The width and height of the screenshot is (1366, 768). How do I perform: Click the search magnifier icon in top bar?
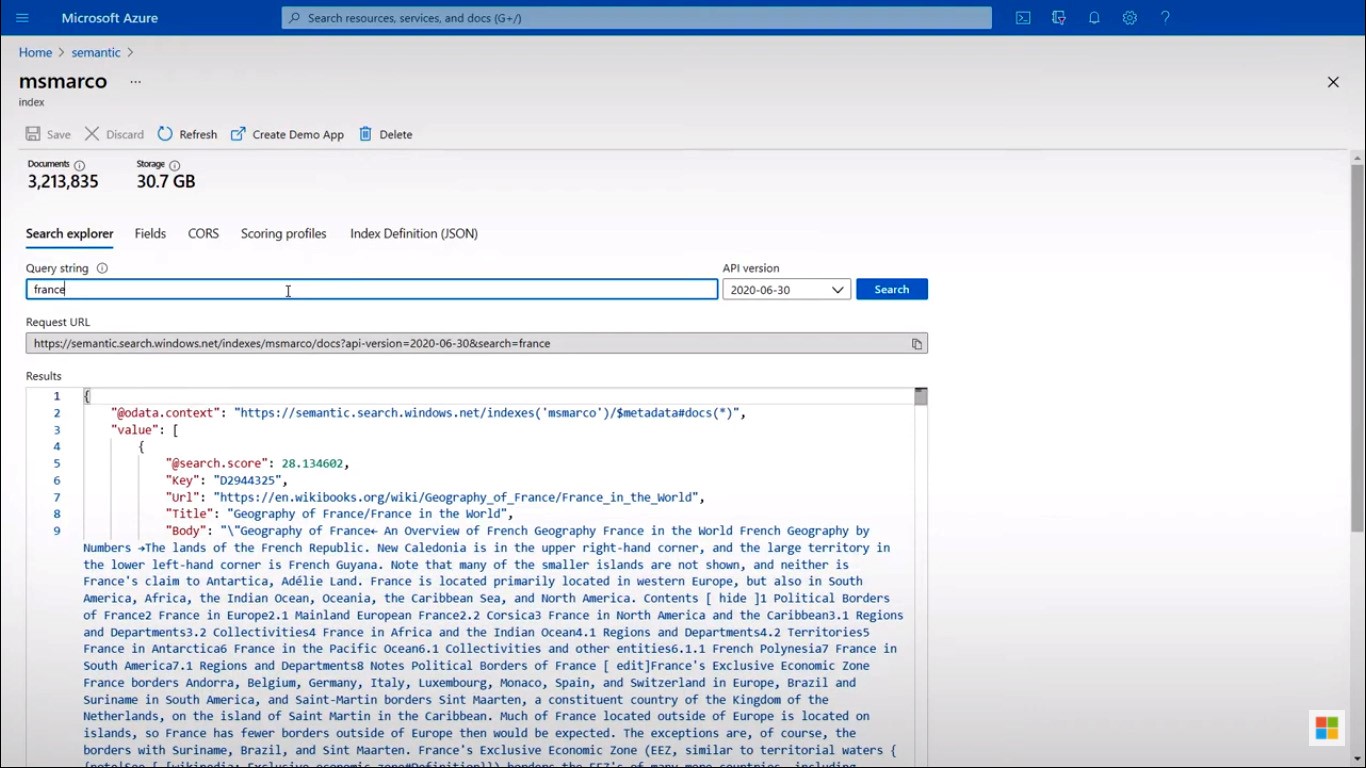pyautogui.click(x=295, y=18)
